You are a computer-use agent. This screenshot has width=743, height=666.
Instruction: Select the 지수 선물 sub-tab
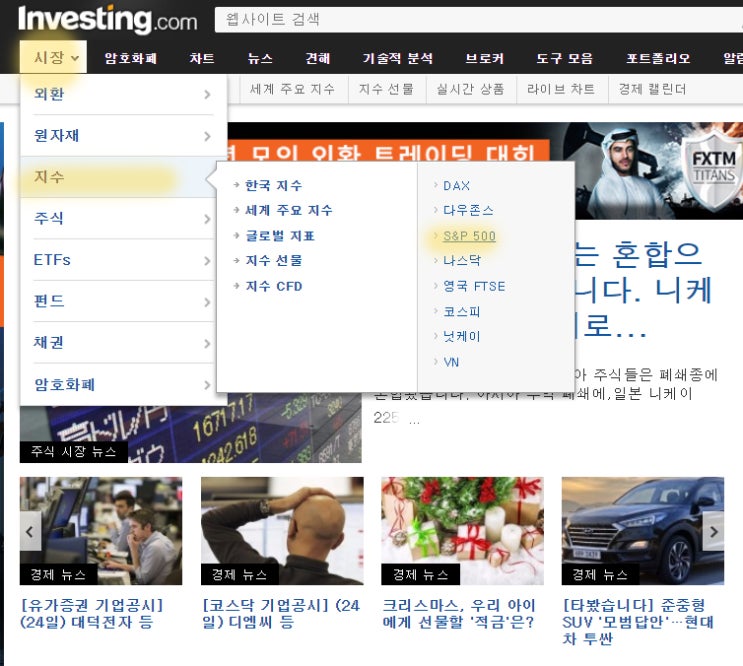386,89
